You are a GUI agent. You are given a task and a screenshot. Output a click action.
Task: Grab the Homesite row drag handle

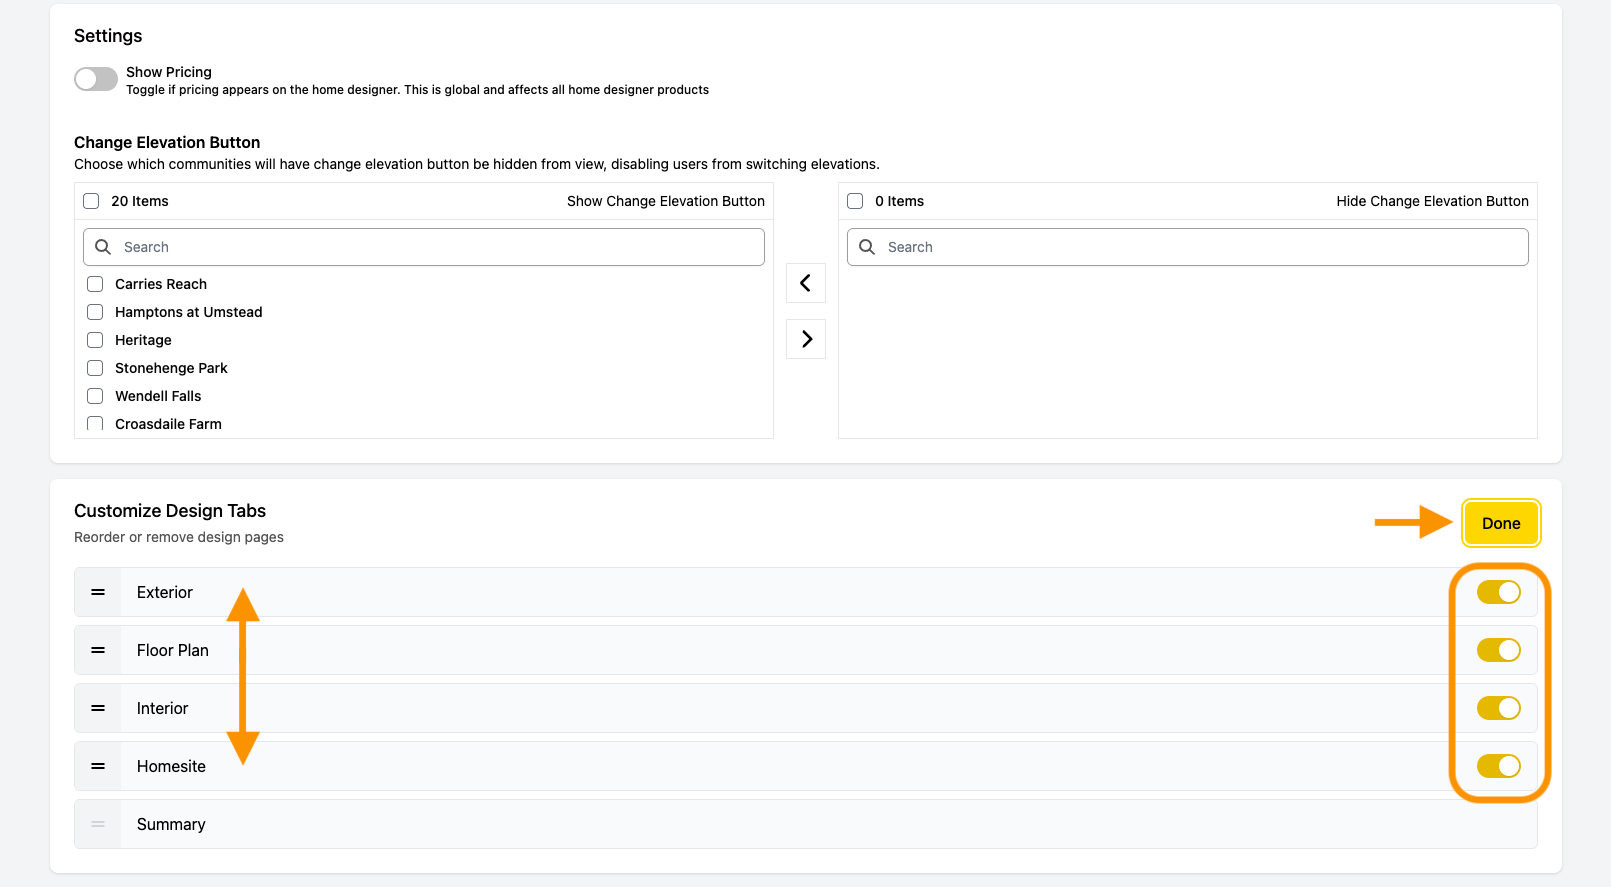(98, 766)
